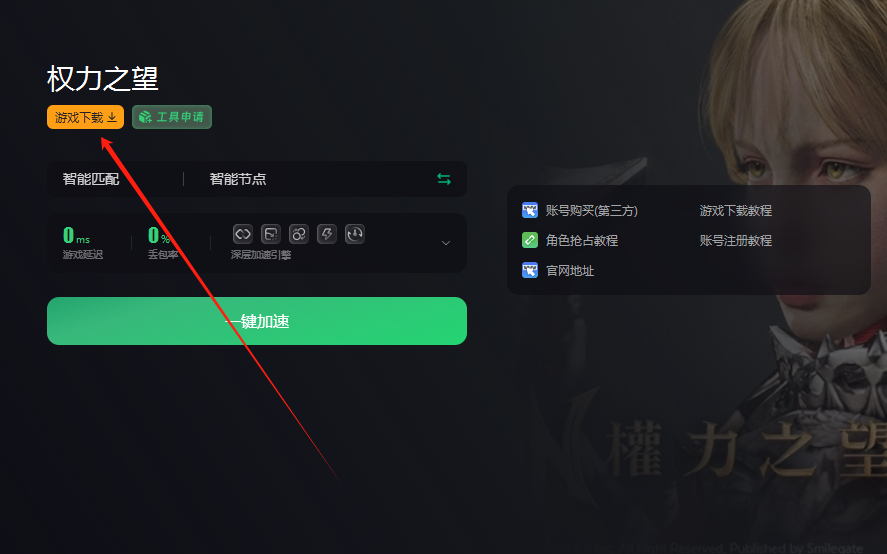The image size is (887, 554).
Task: Click the 0 ms 游戏延迟 latency readout
Action: click(x=83, y=243)
